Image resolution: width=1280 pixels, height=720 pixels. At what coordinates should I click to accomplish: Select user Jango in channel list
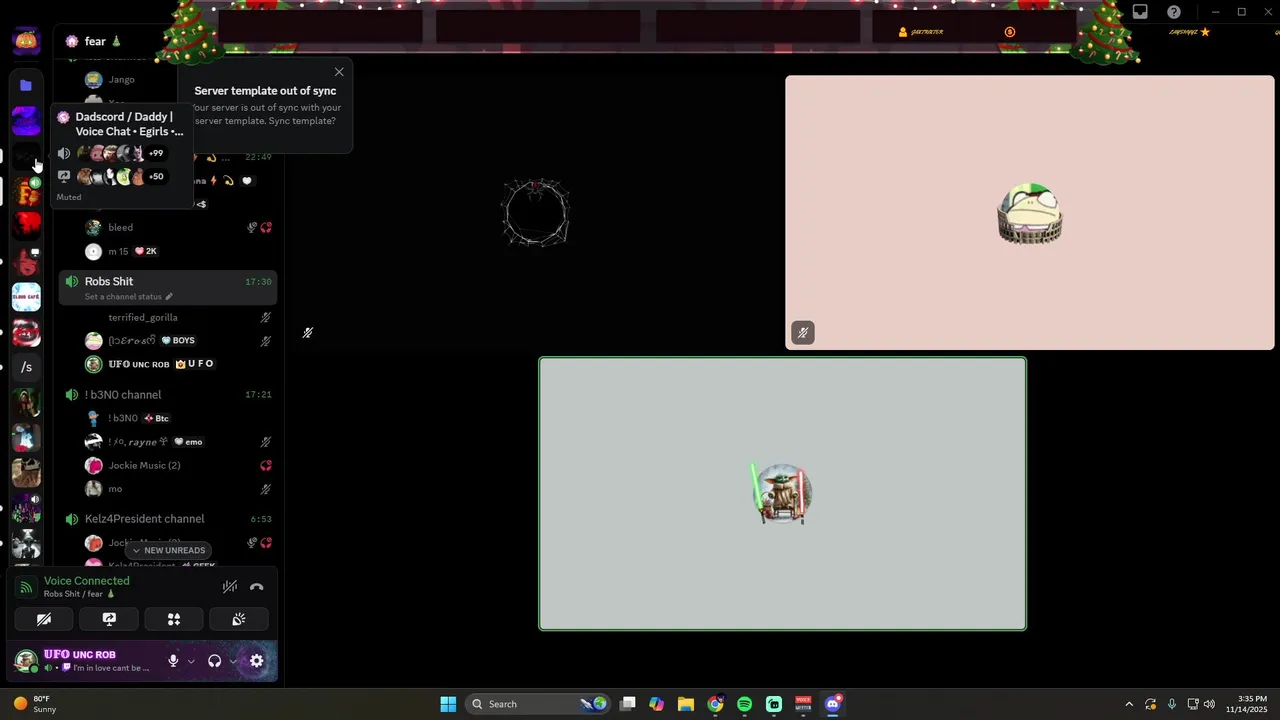121,79
